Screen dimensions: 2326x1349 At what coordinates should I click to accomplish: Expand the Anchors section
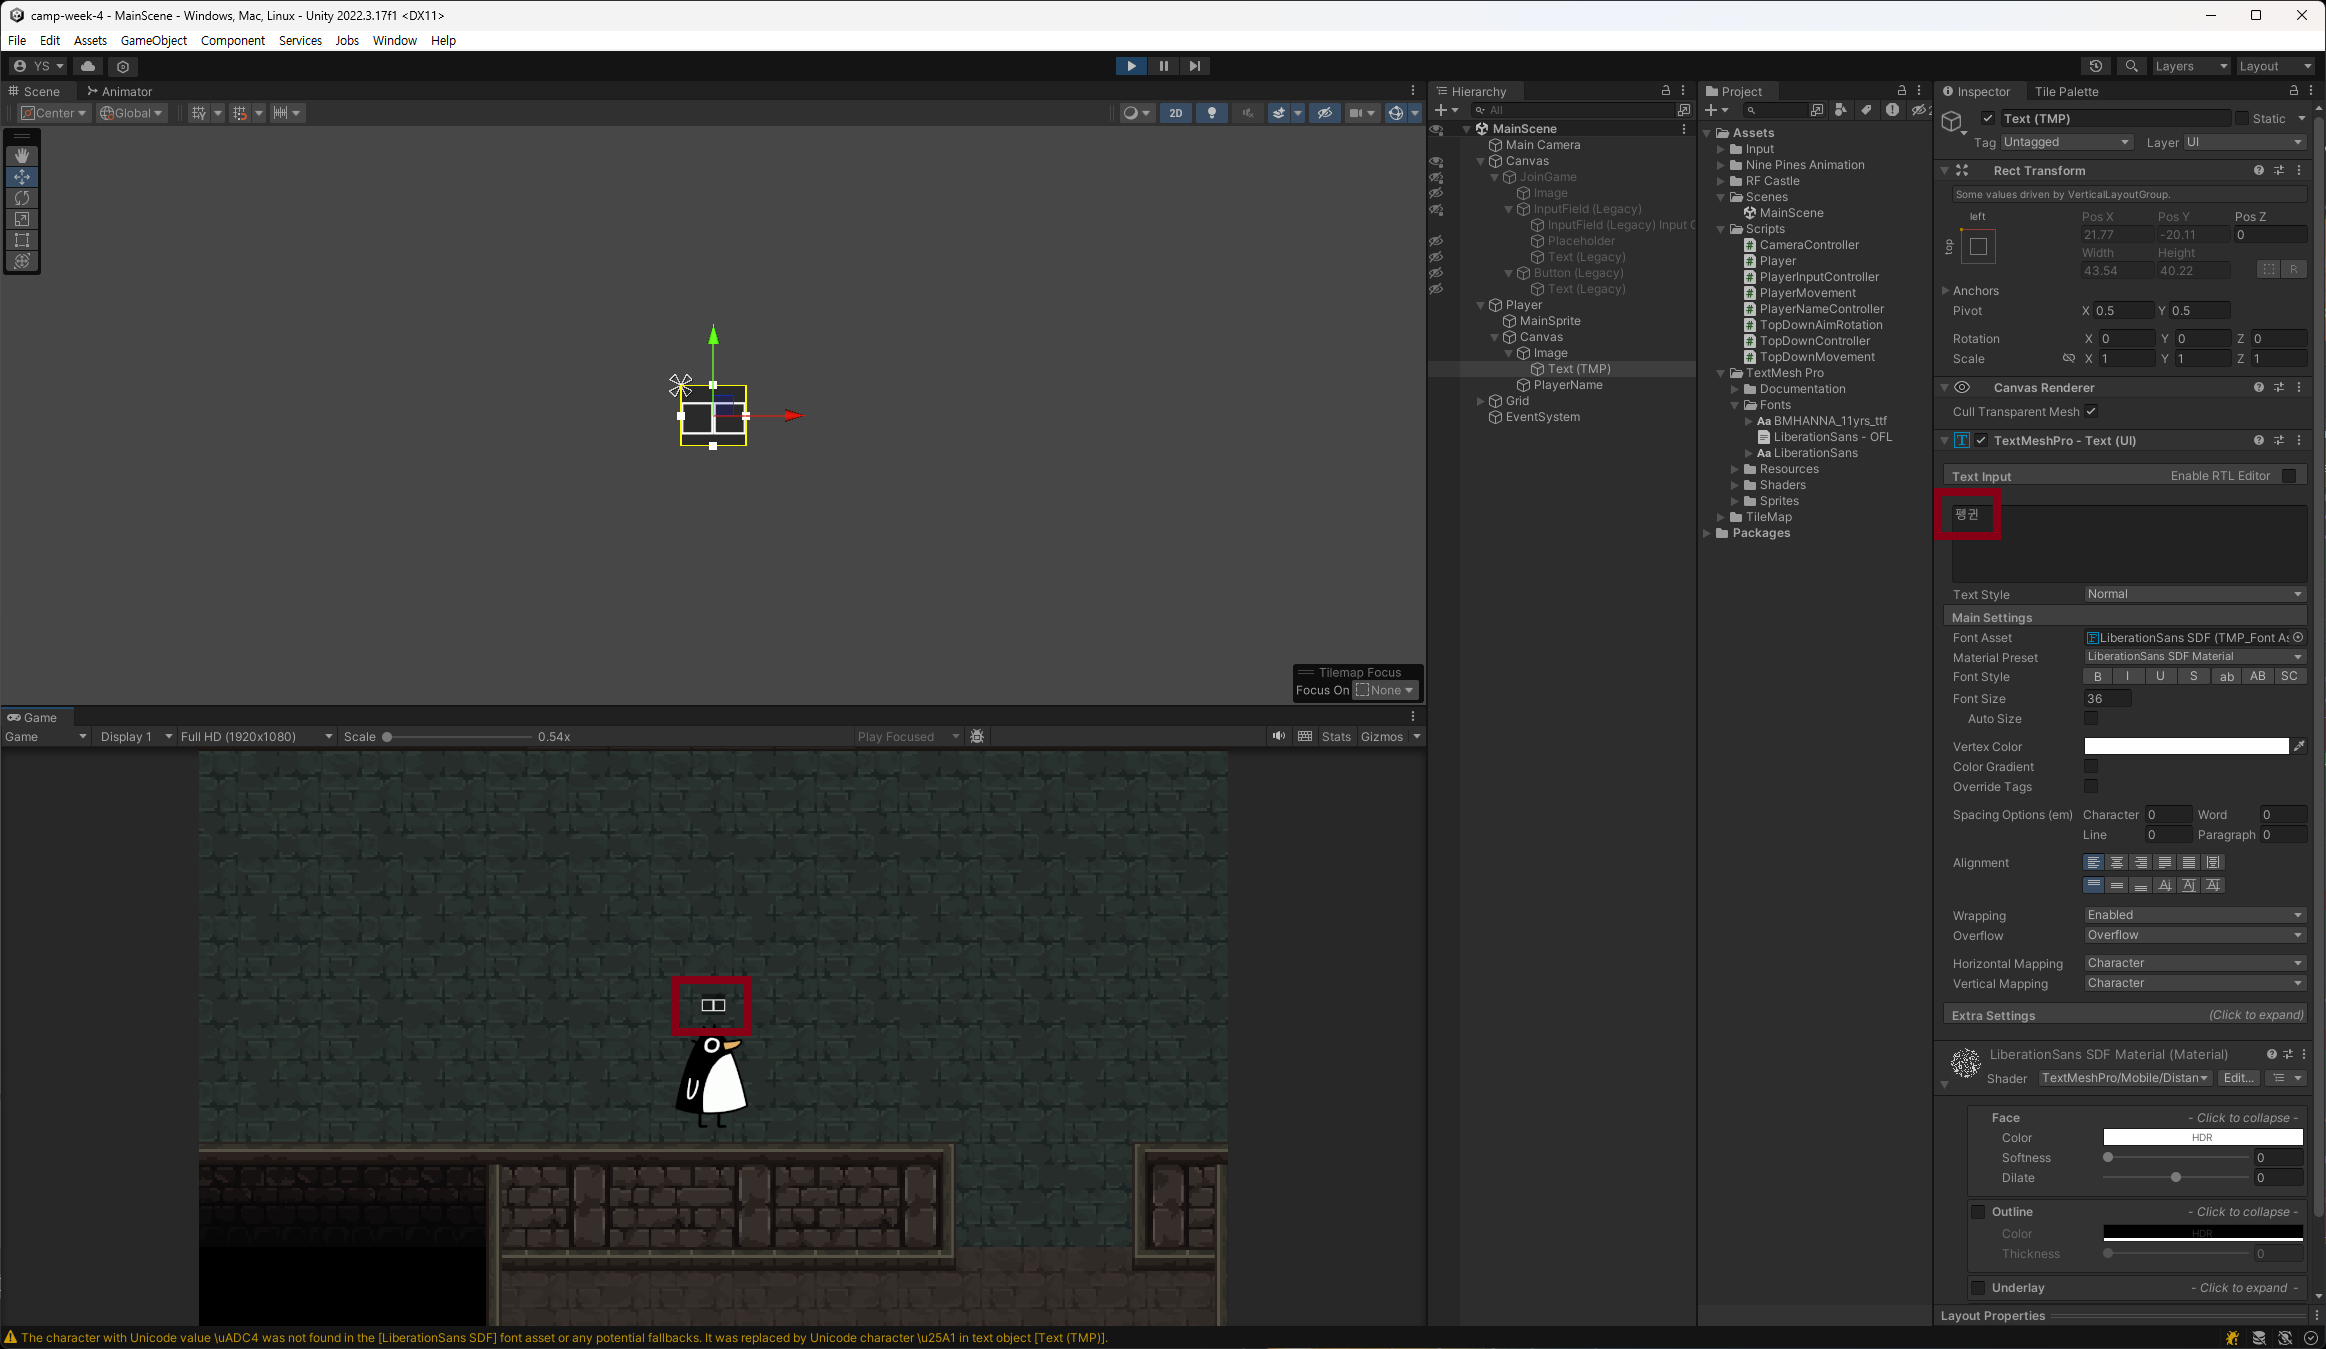point(1946,290)
